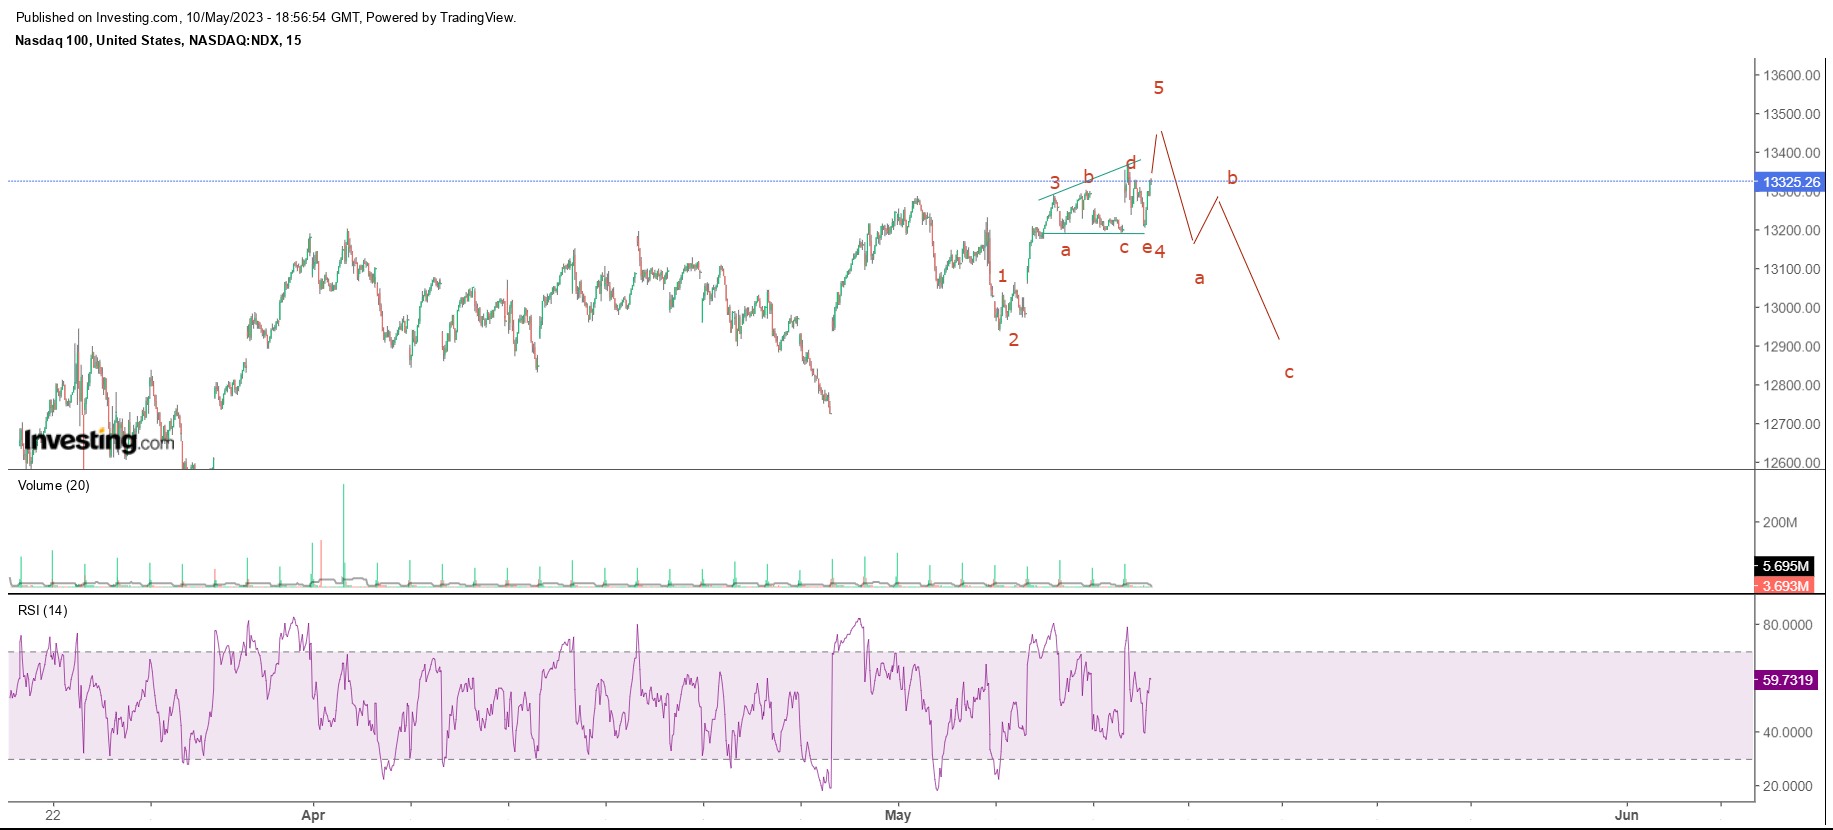
Task: Click the blue 13325.26 current price tag
Action: [x=1790, y=182]
